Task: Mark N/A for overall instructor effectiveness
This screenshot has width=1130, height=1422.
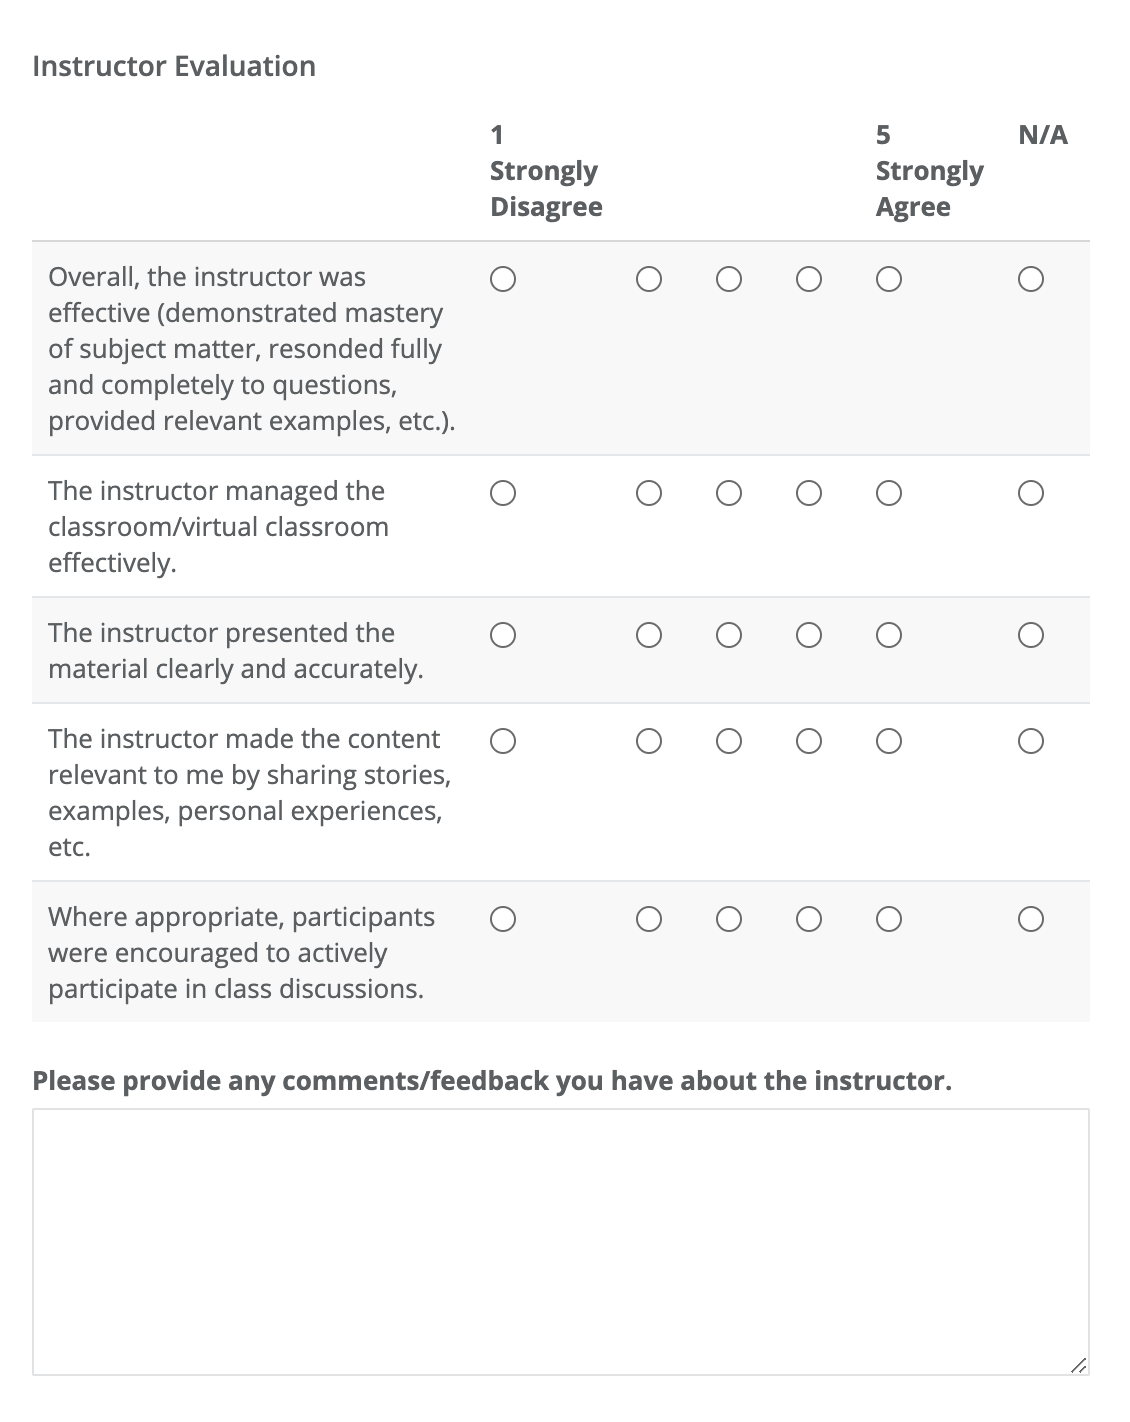Action: click(1031, 279)
